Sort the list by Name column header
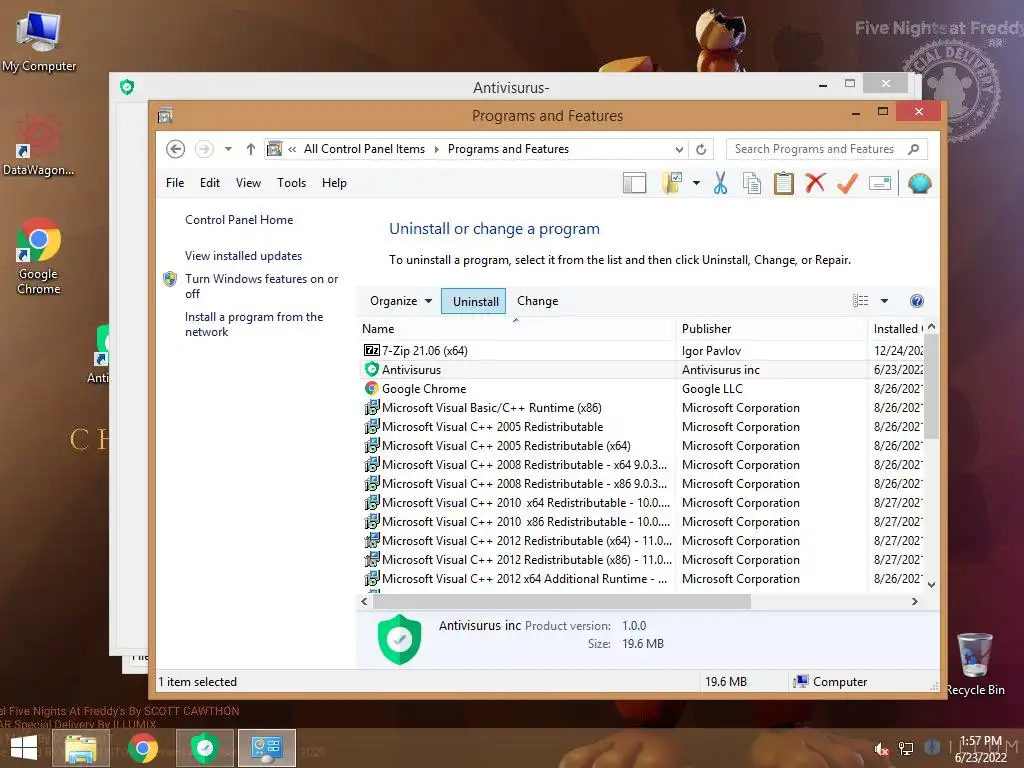Viewport: 1024px width, 768px height. [x=516, y=329]
